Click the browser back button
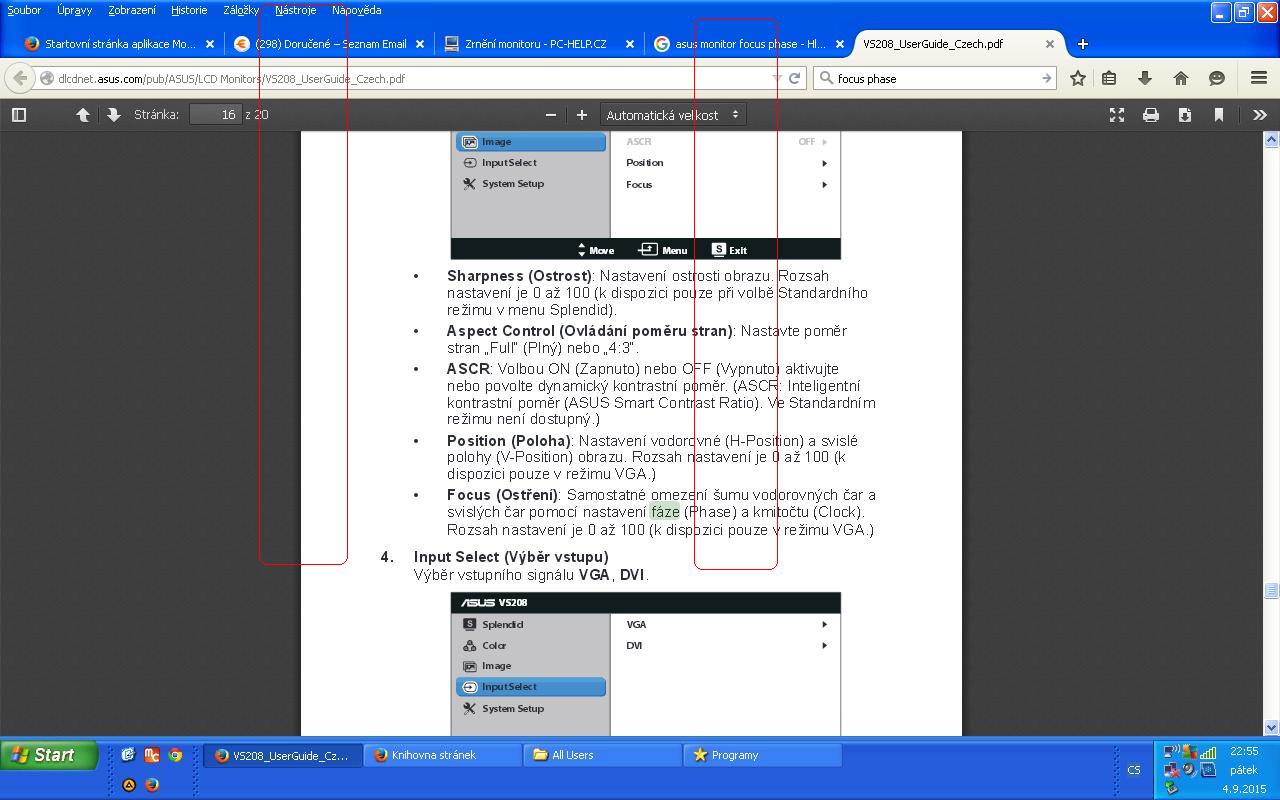1280x800 pixels. [20, 78]
